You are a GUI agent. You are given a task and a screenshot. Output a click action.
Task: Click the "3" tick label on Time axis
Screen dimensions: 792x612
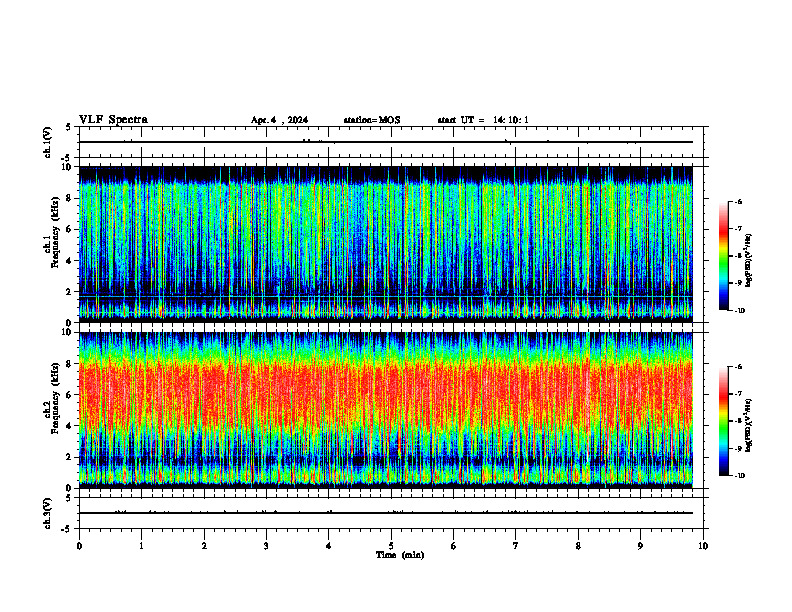pyautogui.click(x=266, y=546)
